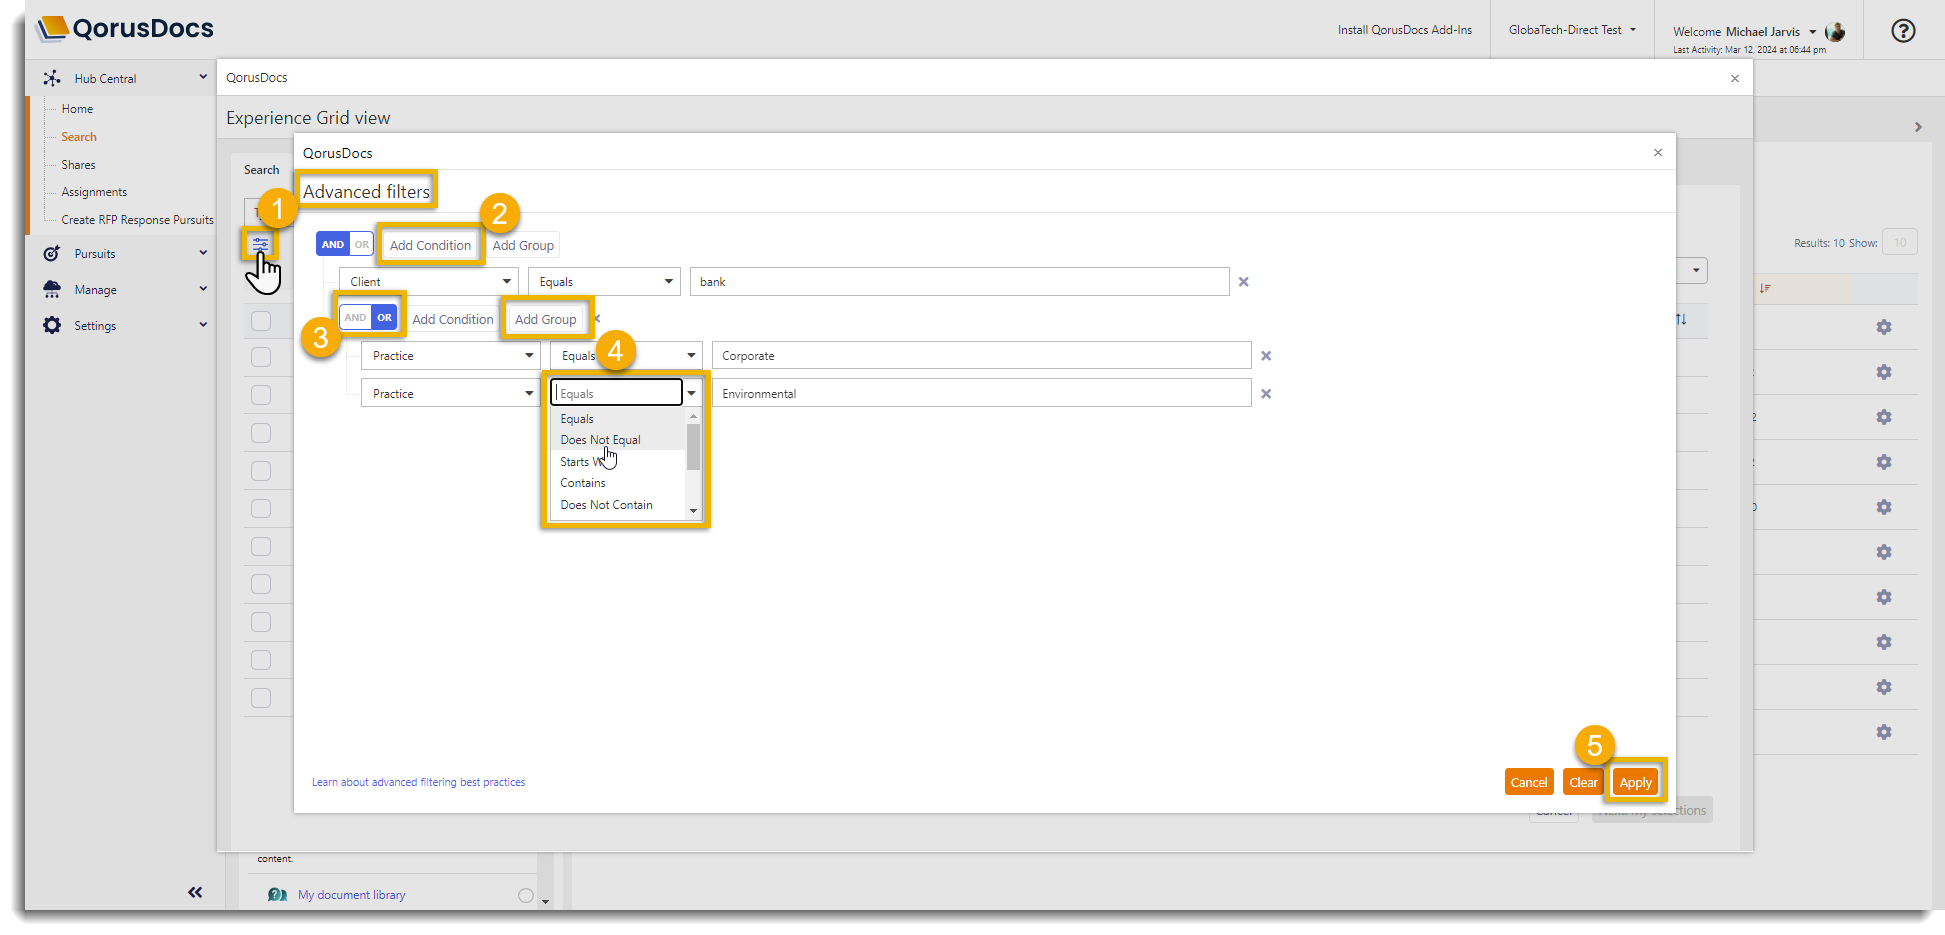Click the Environmental value input field
This screenshot has height=935, width=1945.
tap(981, 394)
